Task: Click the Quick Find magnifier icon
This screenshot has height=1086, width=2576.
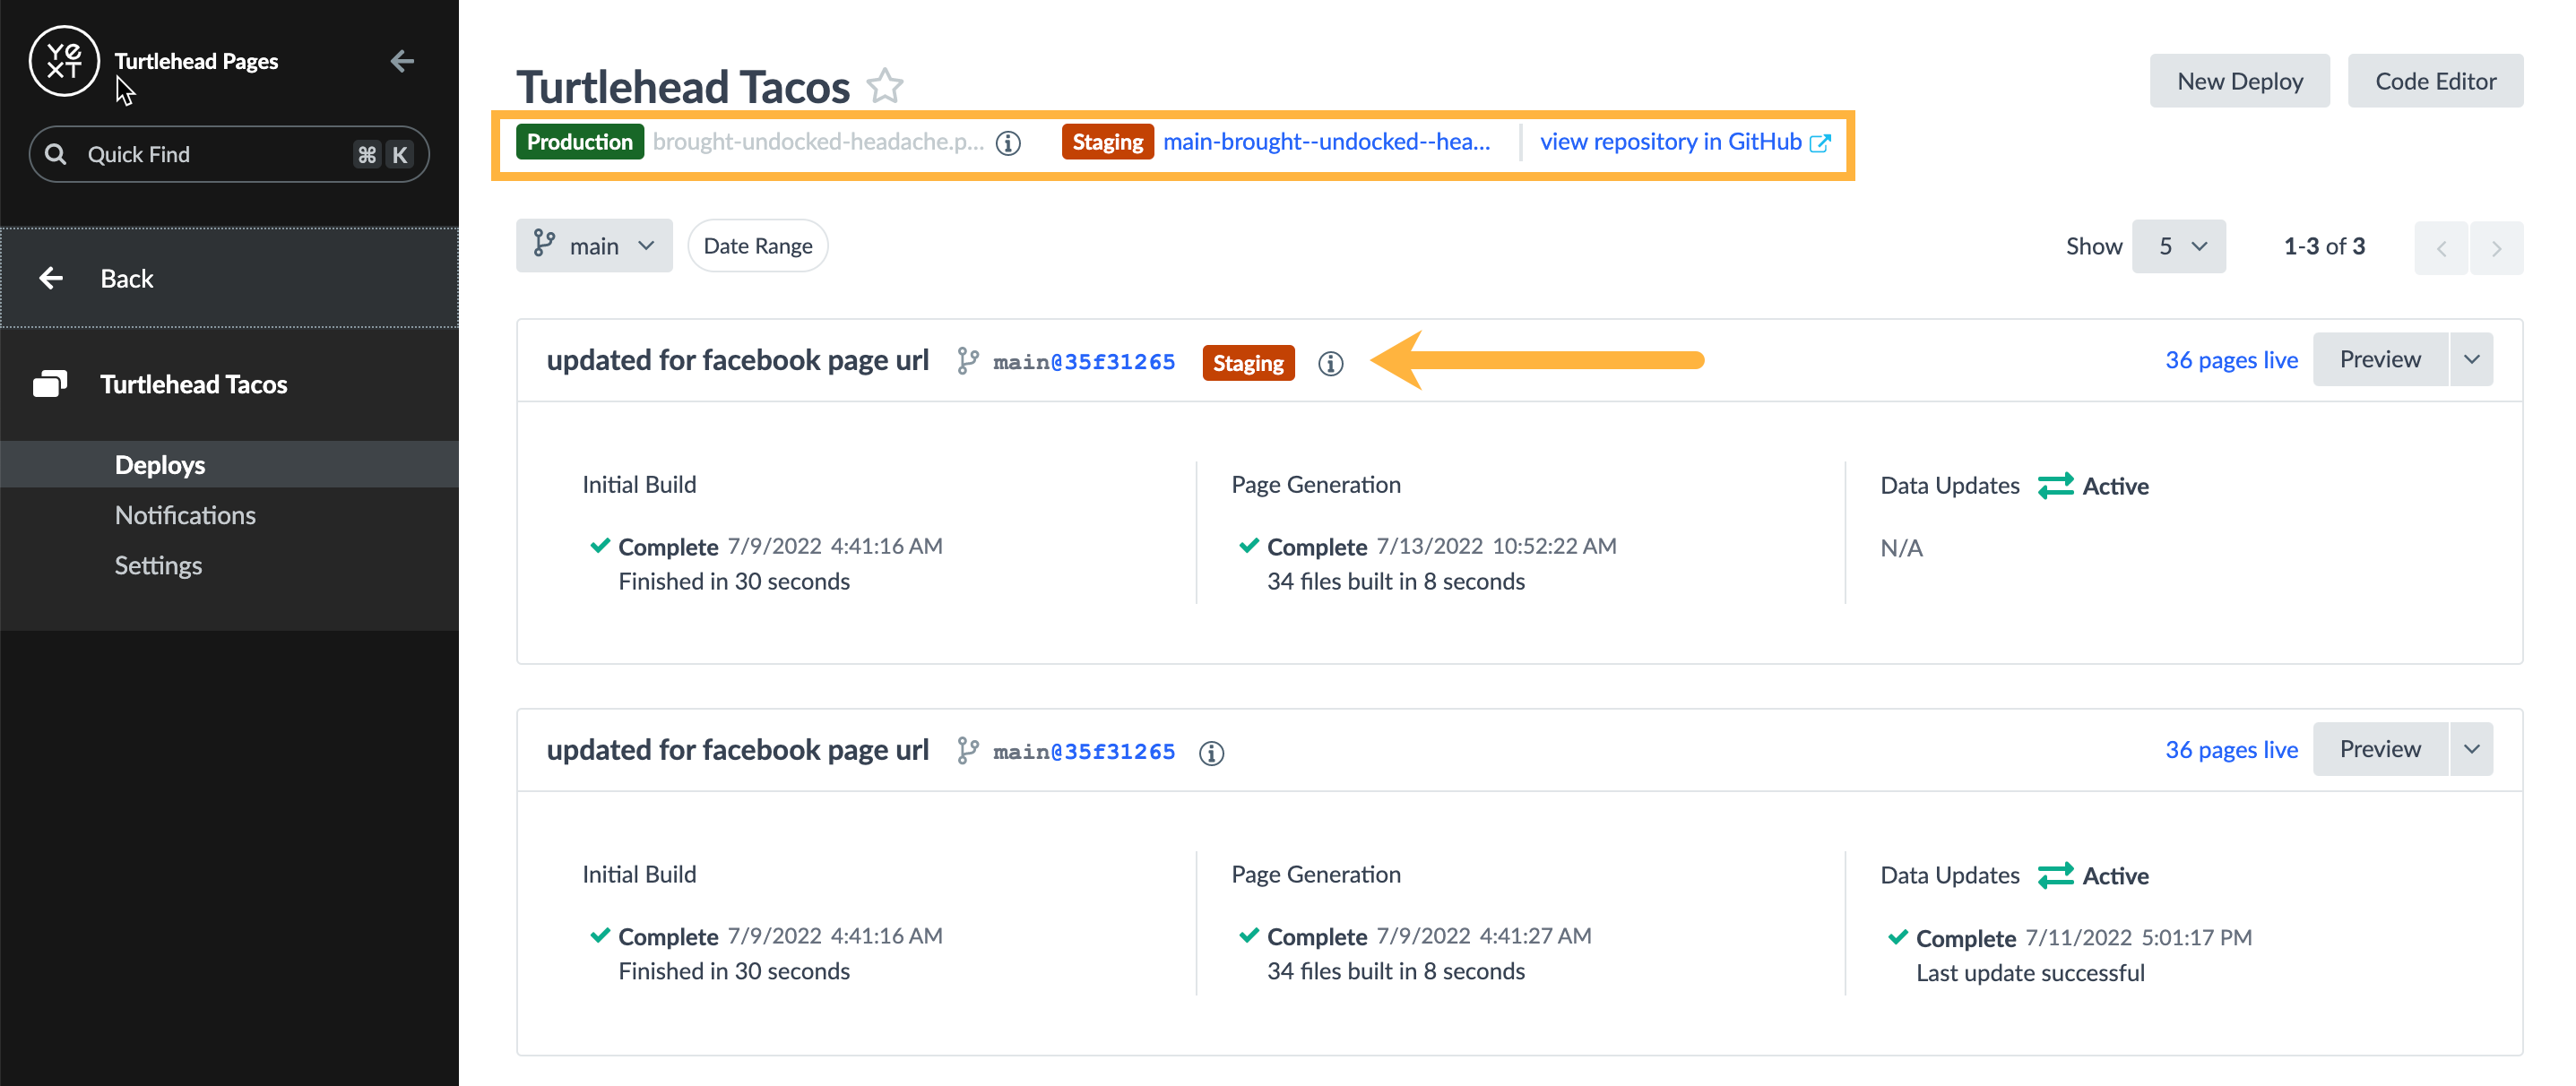Action: [56, 154]
